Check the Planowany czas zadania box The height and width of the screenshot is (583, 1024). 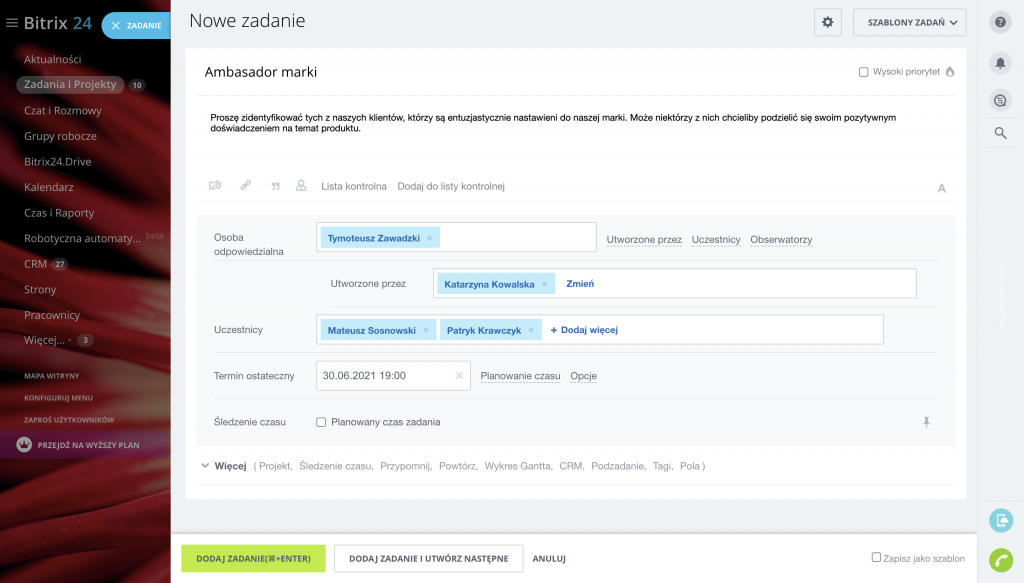tap(321, 422)
